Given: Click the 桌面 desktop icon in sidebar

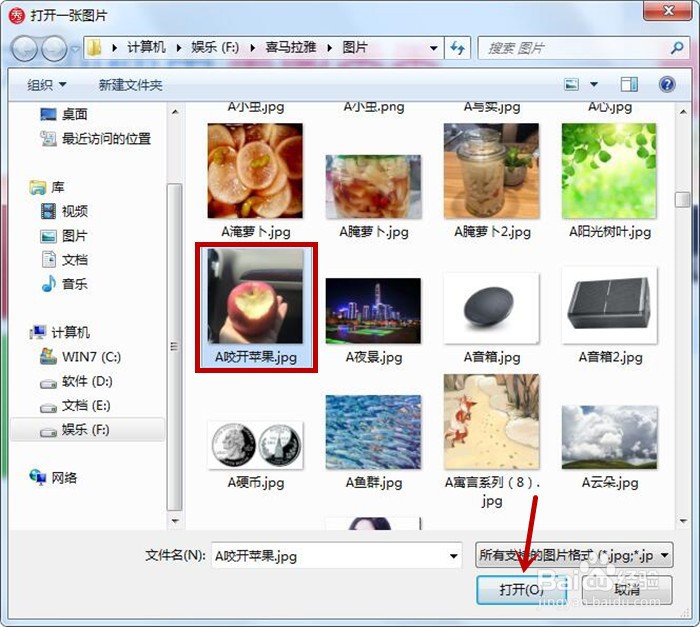Looking at the screenshot, I should pyautogui.click(x=48, y=114).
